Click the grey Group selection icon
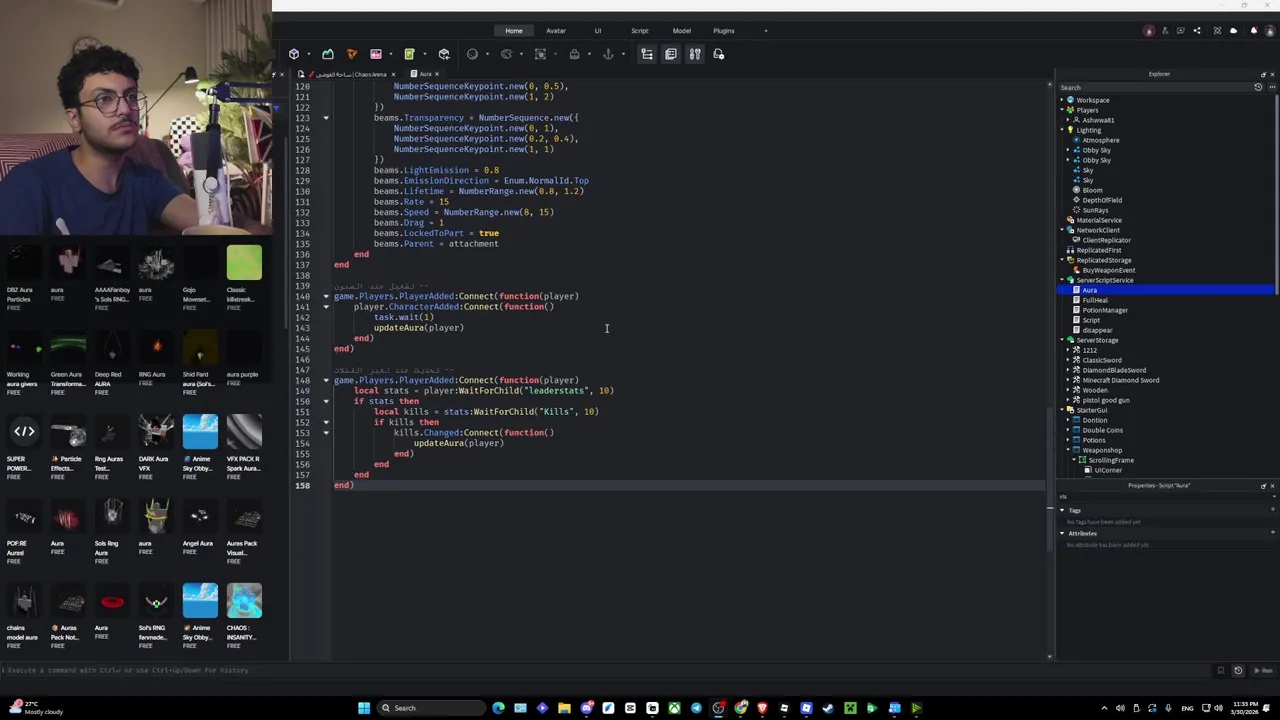The width and height of the screenshot is (1280, 720). pyautogui.click(x=540, y=54)
